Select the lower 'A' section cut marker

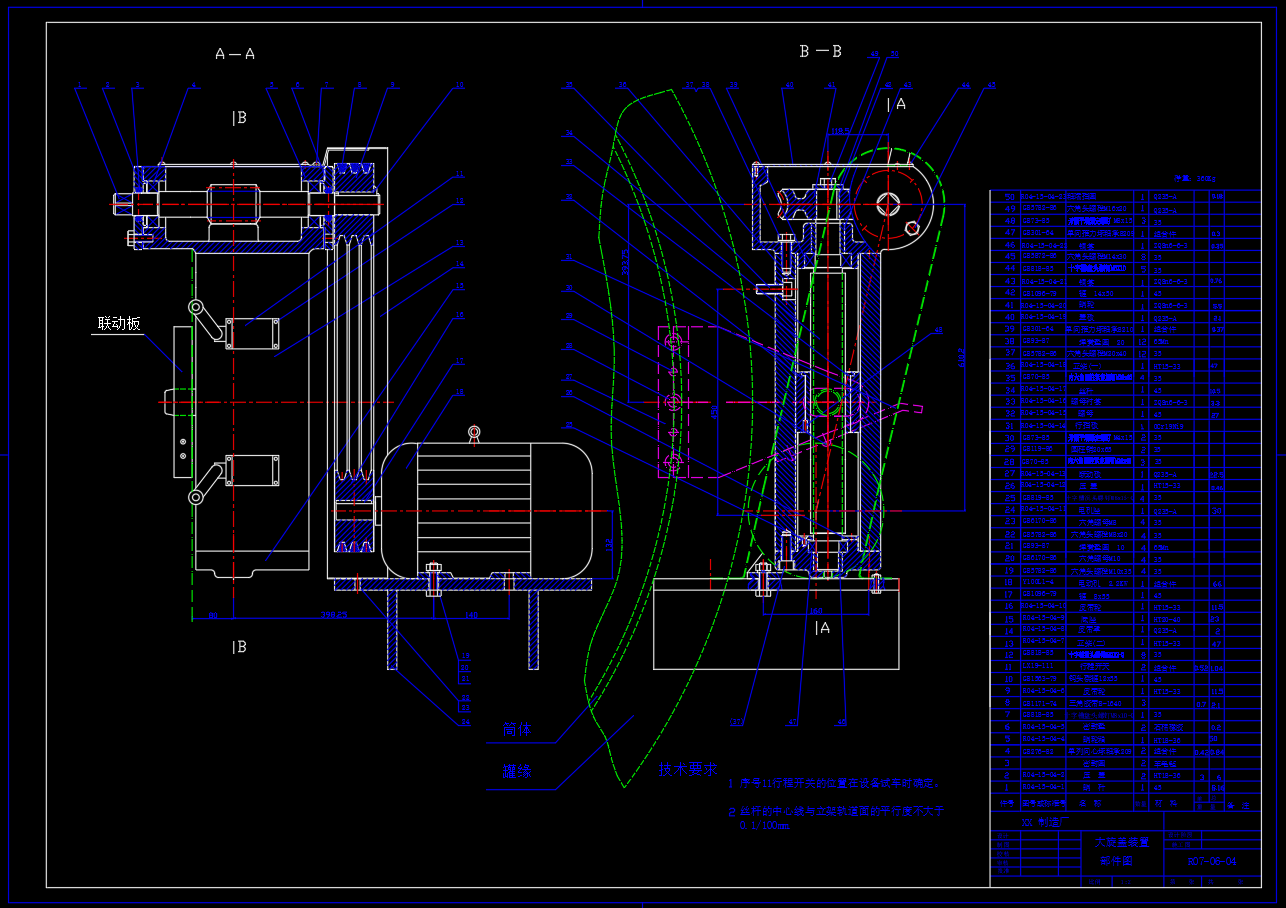pos(822,628)
